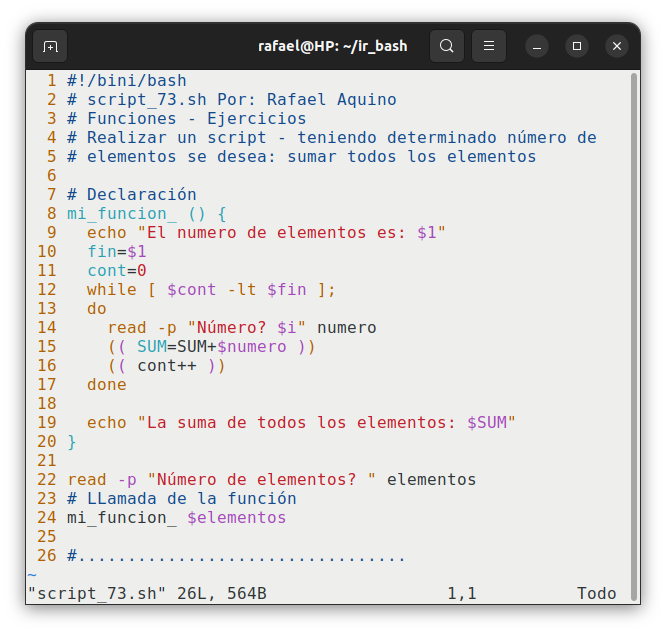The height and width of the screenshot is (633, 666).
Task: Click the read -p Número? $i numero line
Action: click(x=242, y=328)
